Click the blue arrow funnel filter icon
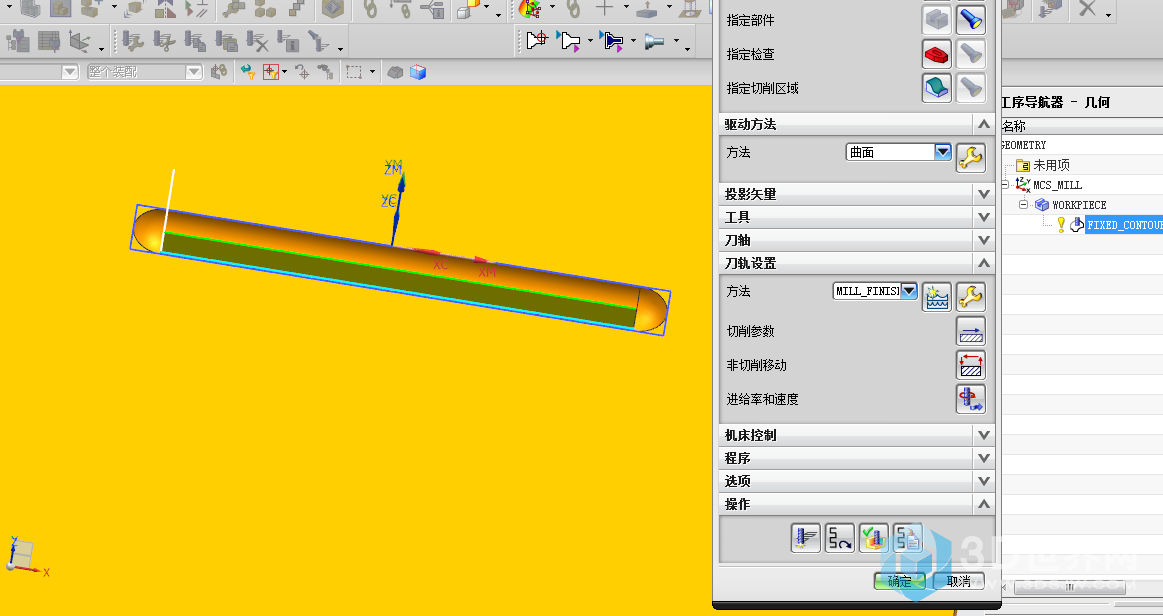Image resolution: width=1163 pixels, height=616 pixels. click(247, 72)
